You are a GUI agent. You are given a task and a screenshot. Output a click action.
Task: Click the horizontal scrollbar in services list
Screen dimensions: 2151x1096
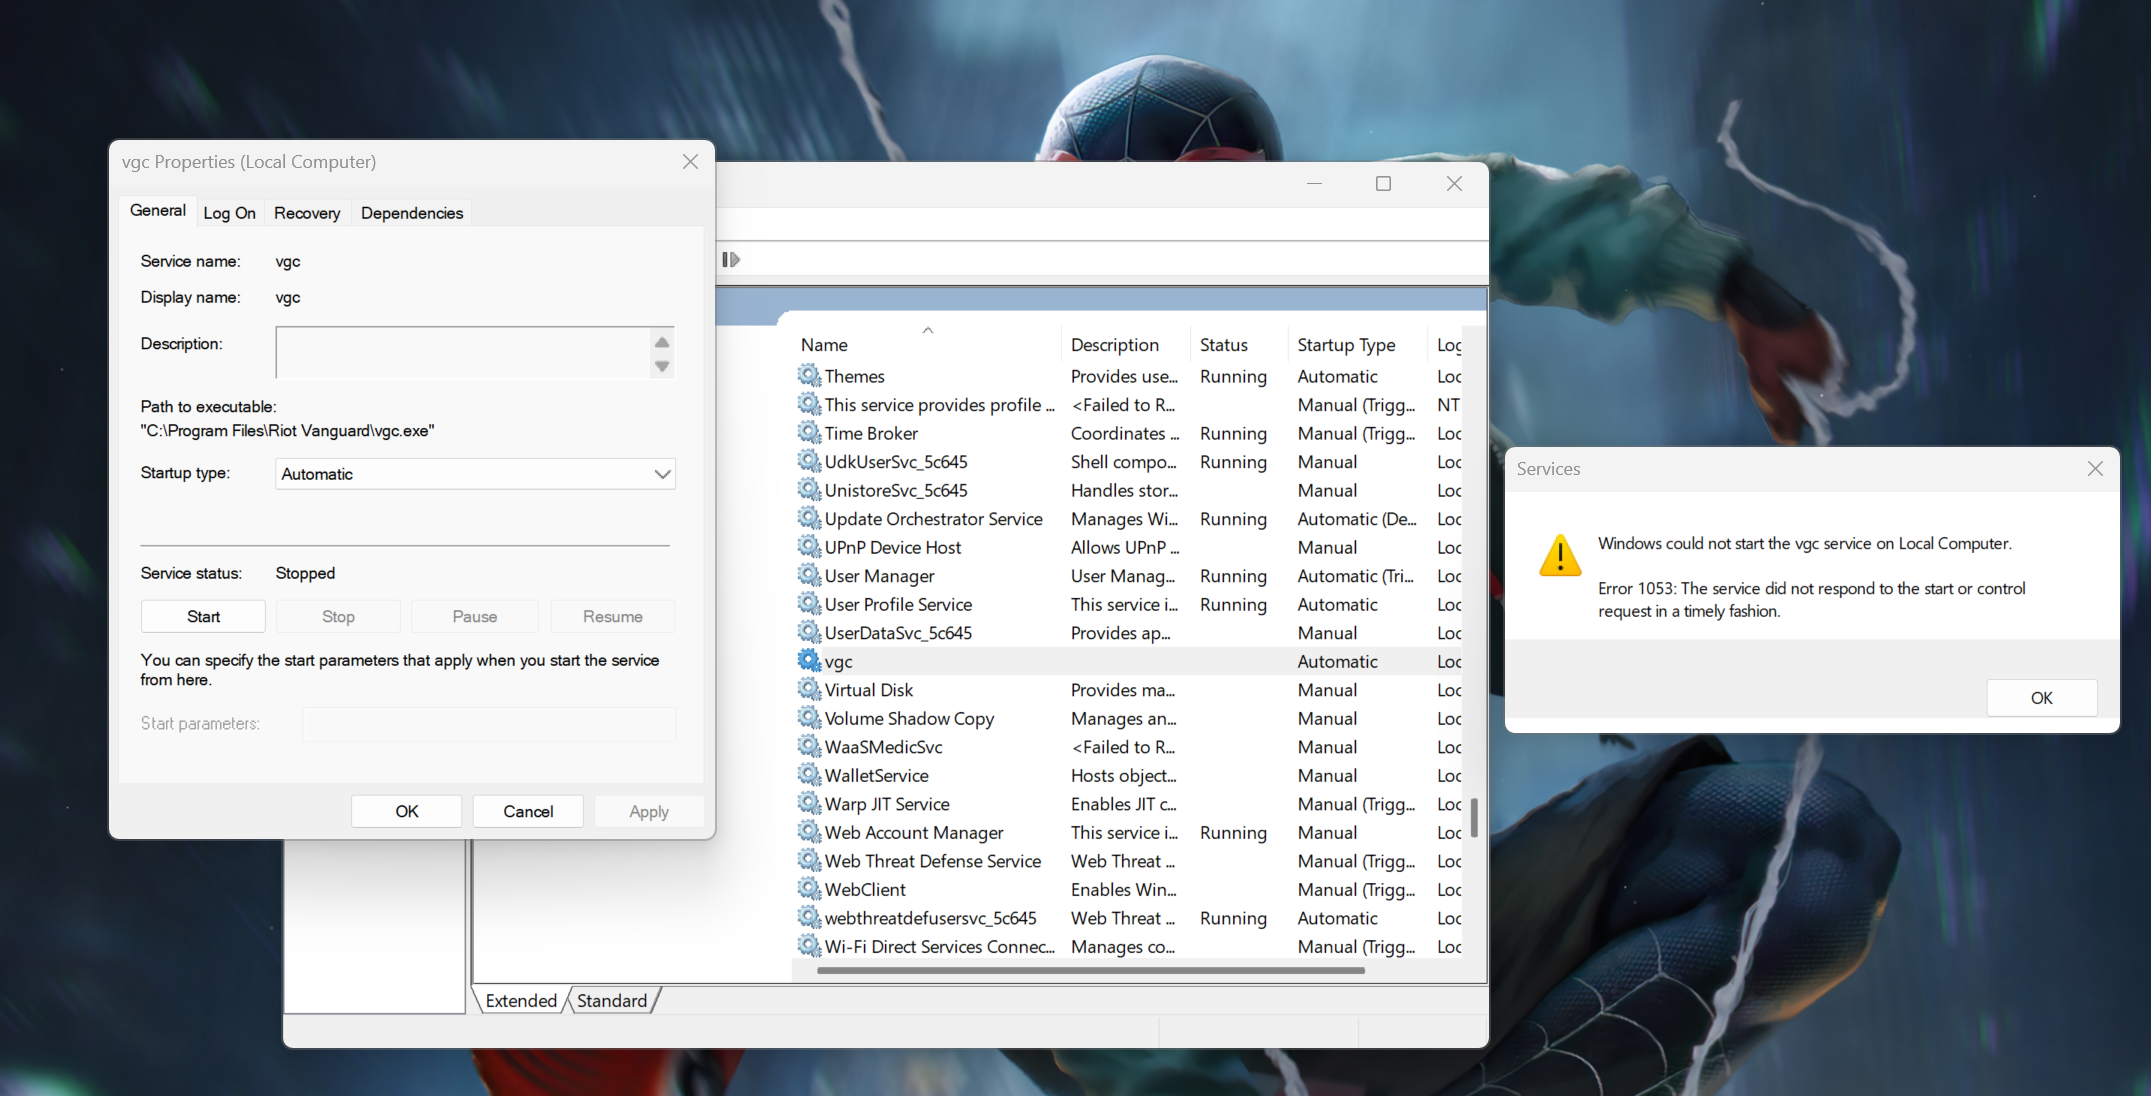pyautogui.click(x=1090, y=970)
